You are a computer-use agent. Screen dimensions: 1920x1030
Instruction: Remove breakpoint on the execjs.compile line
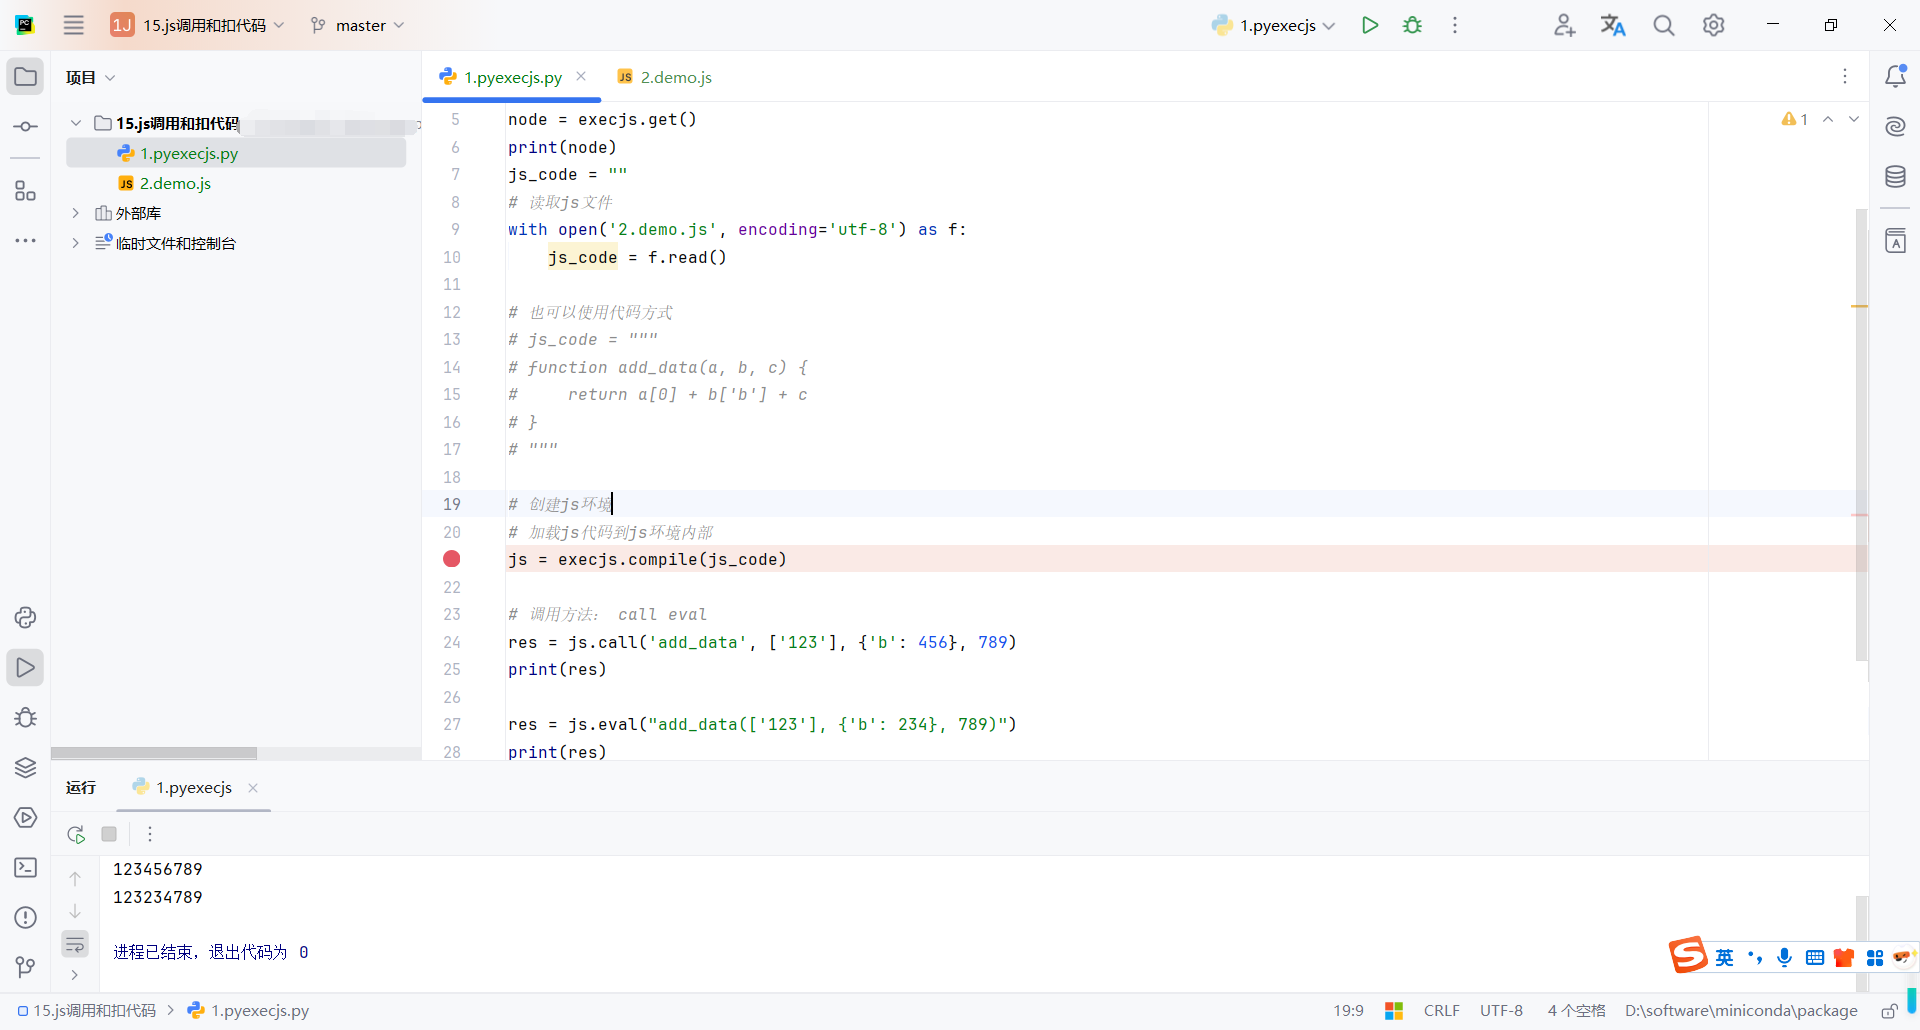(x=452, y=559)
